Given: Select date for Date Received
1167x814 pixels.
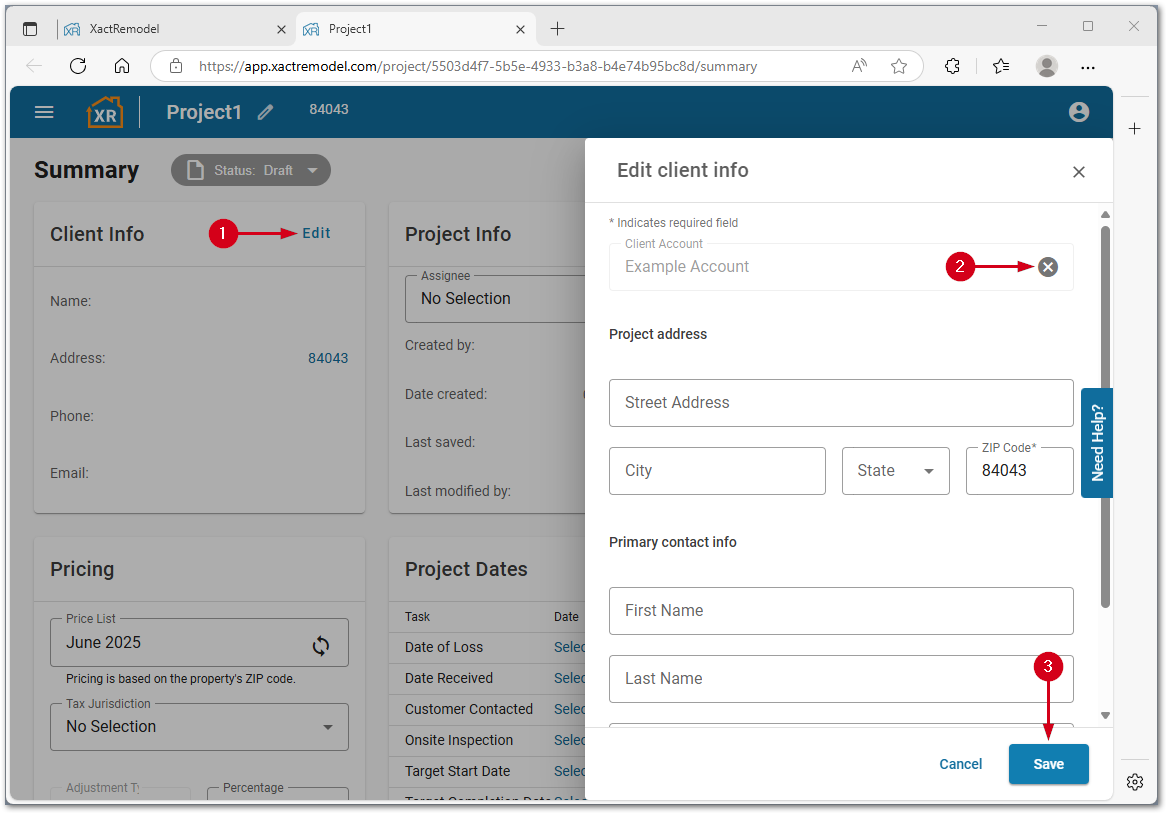Looking at the screenshot, I should (569, 679).
